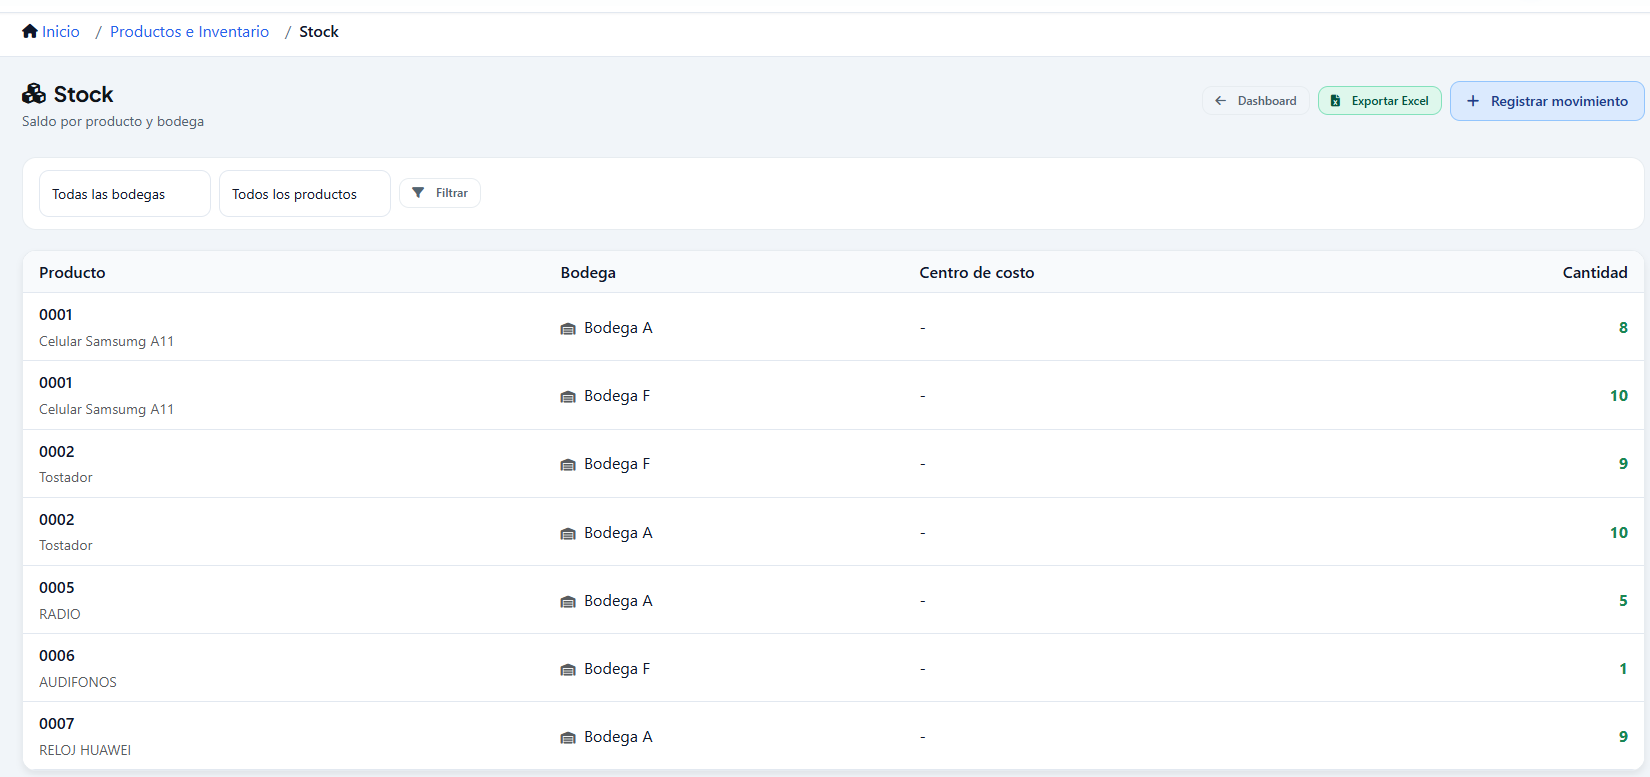Click the Saldo por producto y bodega subtitle
The height and width of the screenshot is (777, 1650).
click(x=113, y=121)
